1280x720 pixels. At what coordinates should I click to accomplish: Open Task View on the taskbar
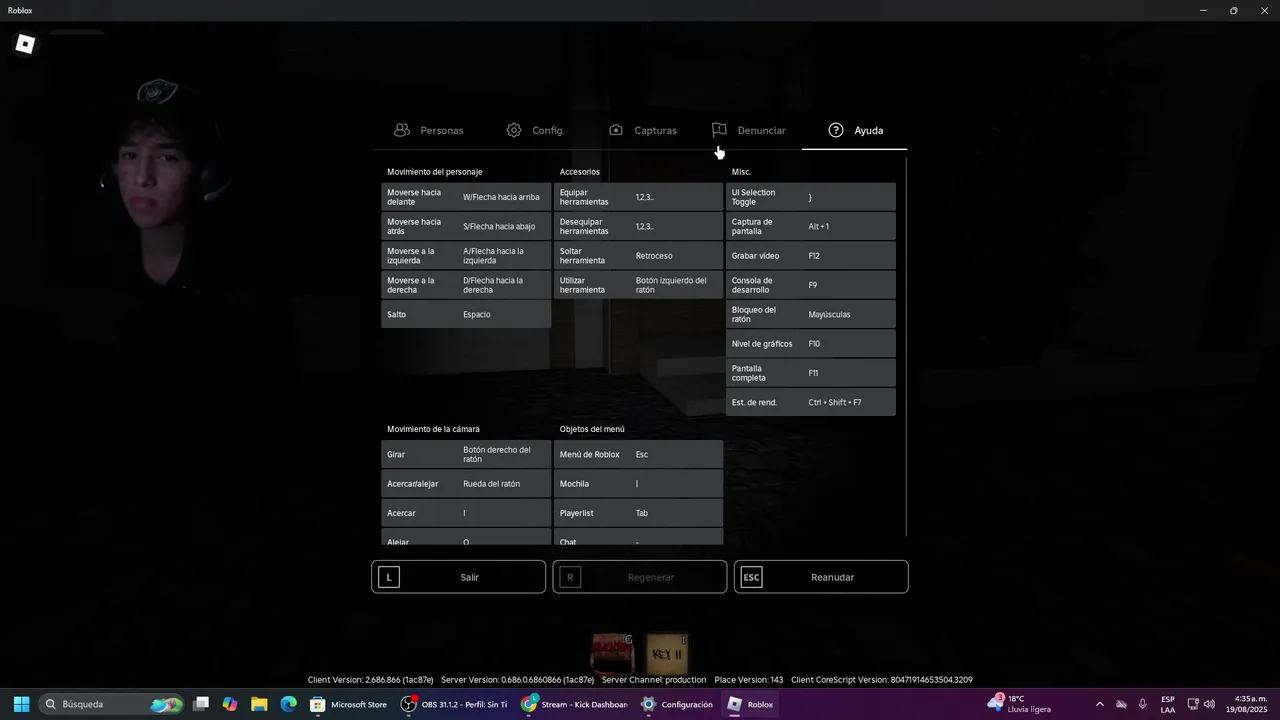pos(201,704)
